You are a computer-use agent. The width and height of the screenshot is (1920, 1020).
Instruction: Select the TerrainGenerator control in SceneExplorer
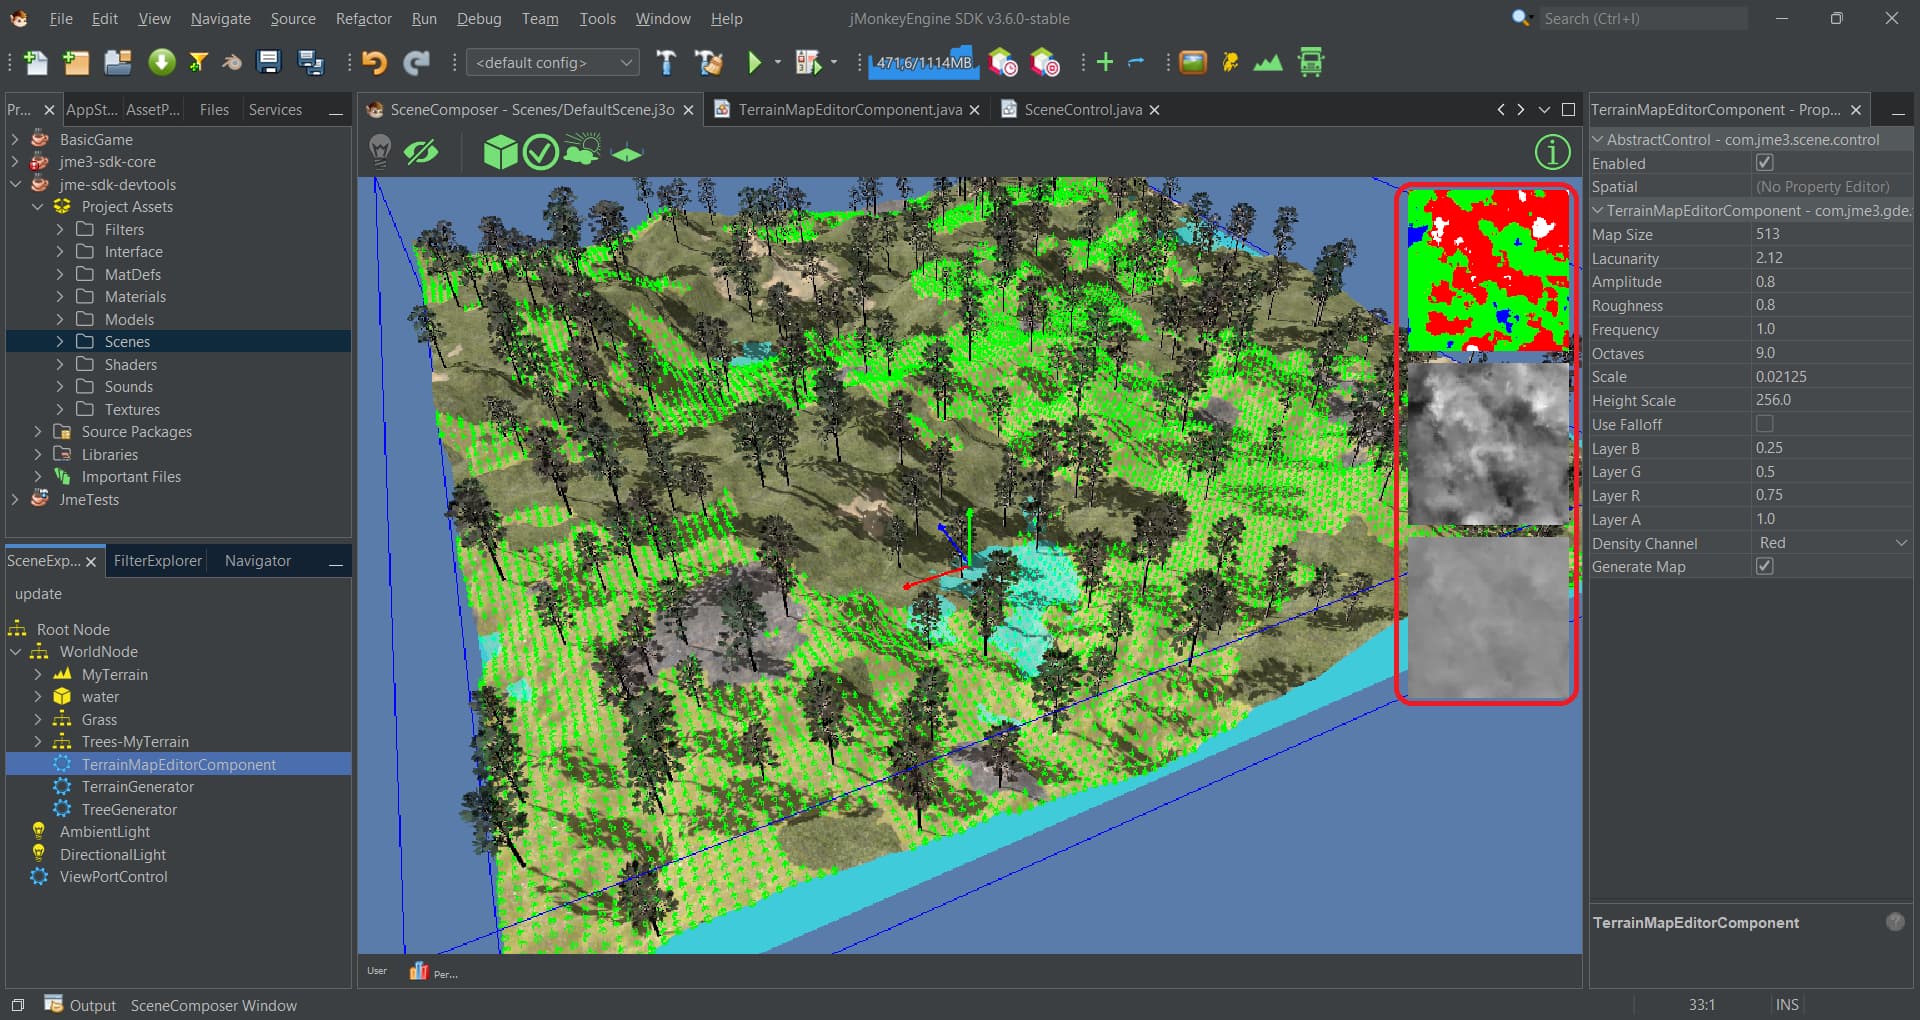coord(137,787)
